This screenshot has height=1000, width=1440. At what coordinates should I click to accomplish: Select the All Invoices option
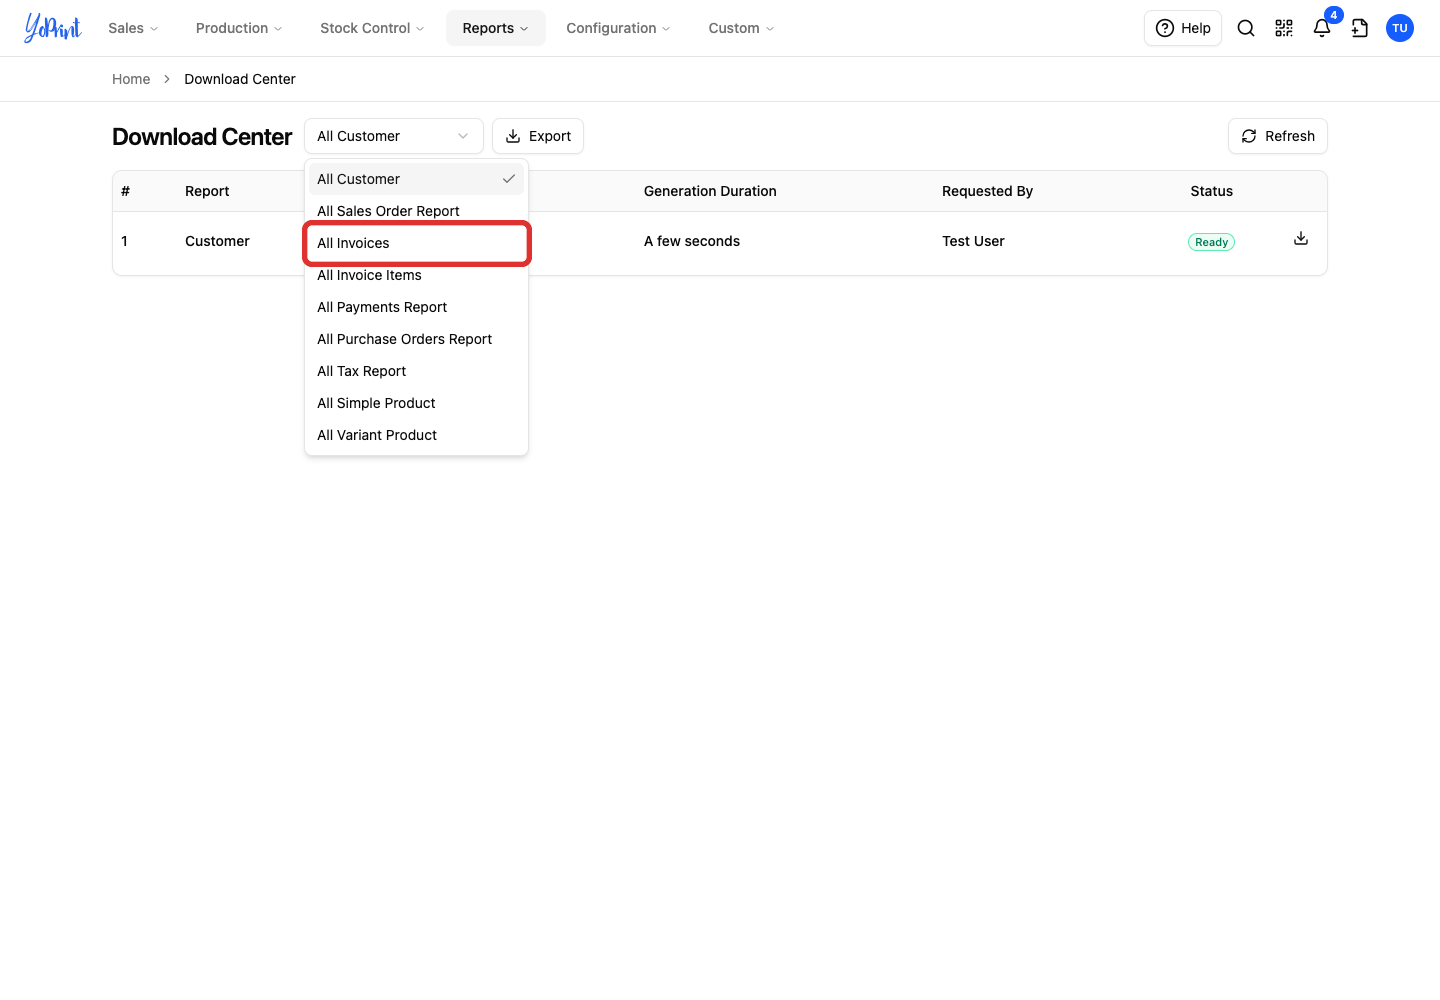pos(416,243)
